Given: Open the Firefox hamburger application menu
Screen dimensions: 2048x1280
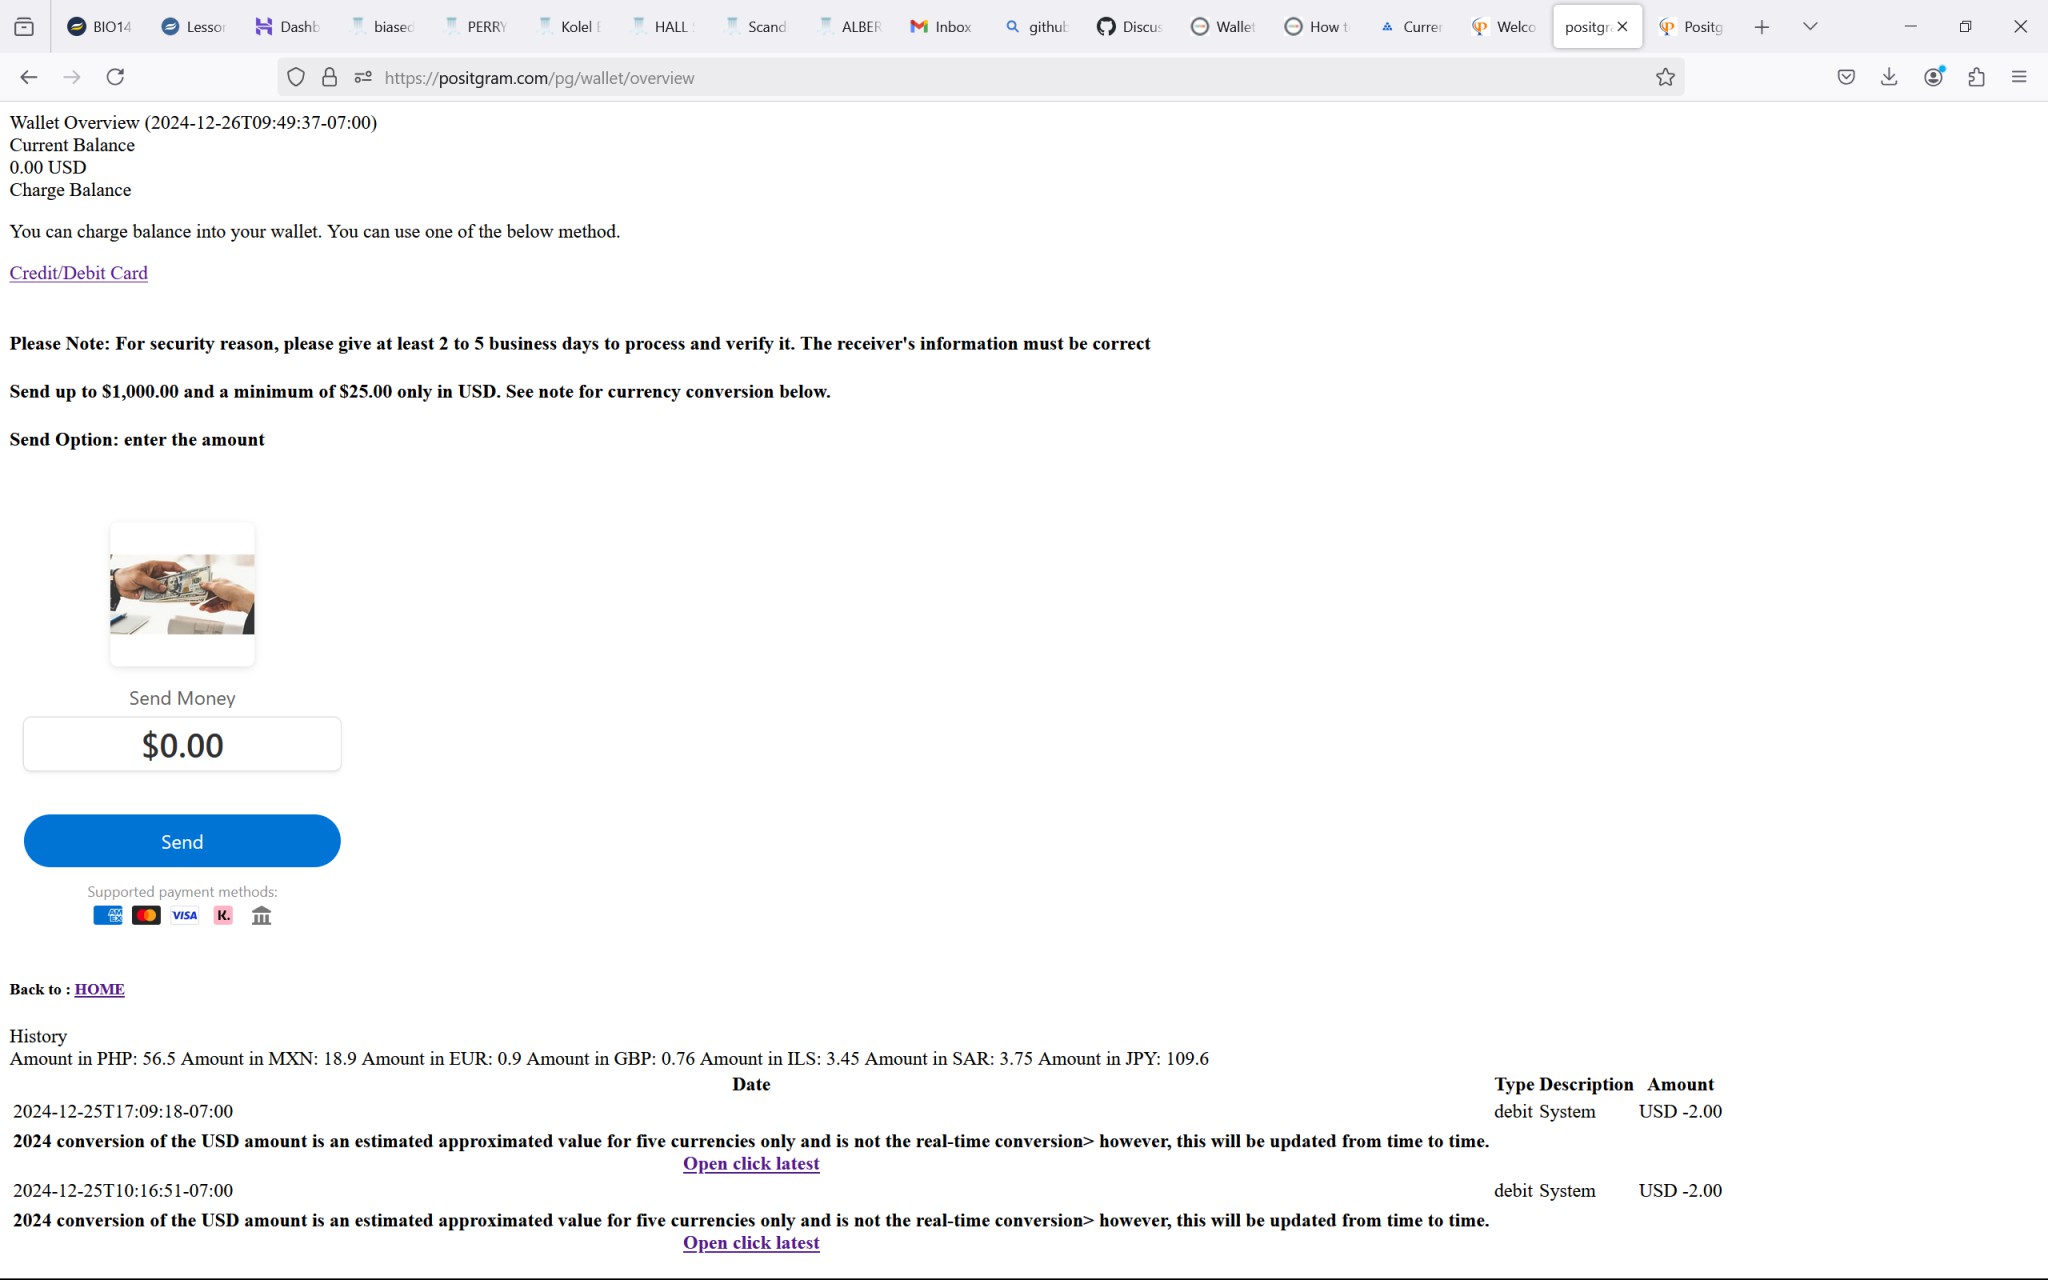Looking at the screenshot, I should click(x=2019, y=77).
